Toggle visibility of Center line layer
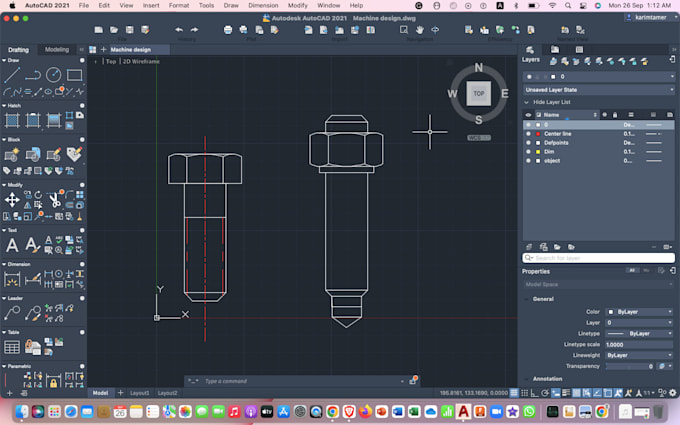This screenshot has width=680, height=425. coord(528,134)
